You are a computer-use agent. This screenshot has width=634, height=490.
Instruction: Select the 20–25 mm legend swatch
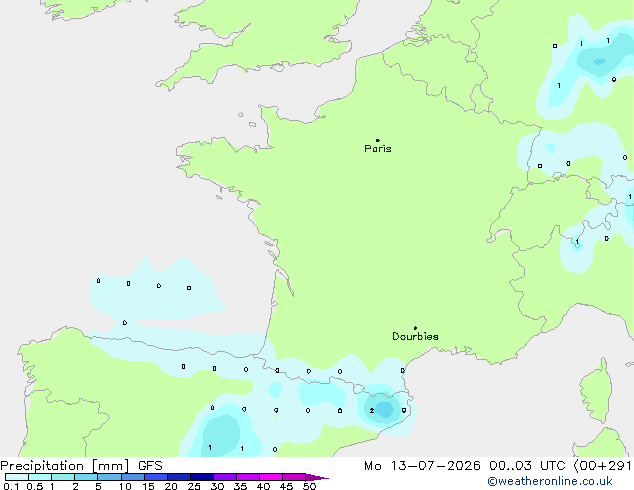[178, 477]
